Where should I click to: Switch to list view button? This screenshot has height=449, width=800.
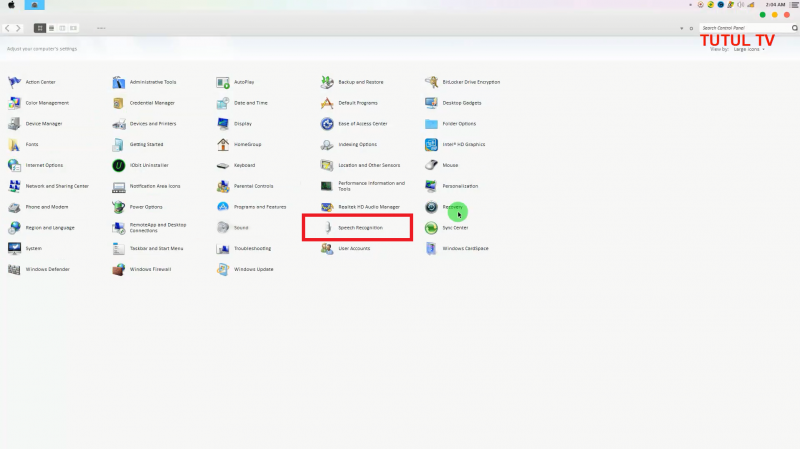(x=51, y=28)
